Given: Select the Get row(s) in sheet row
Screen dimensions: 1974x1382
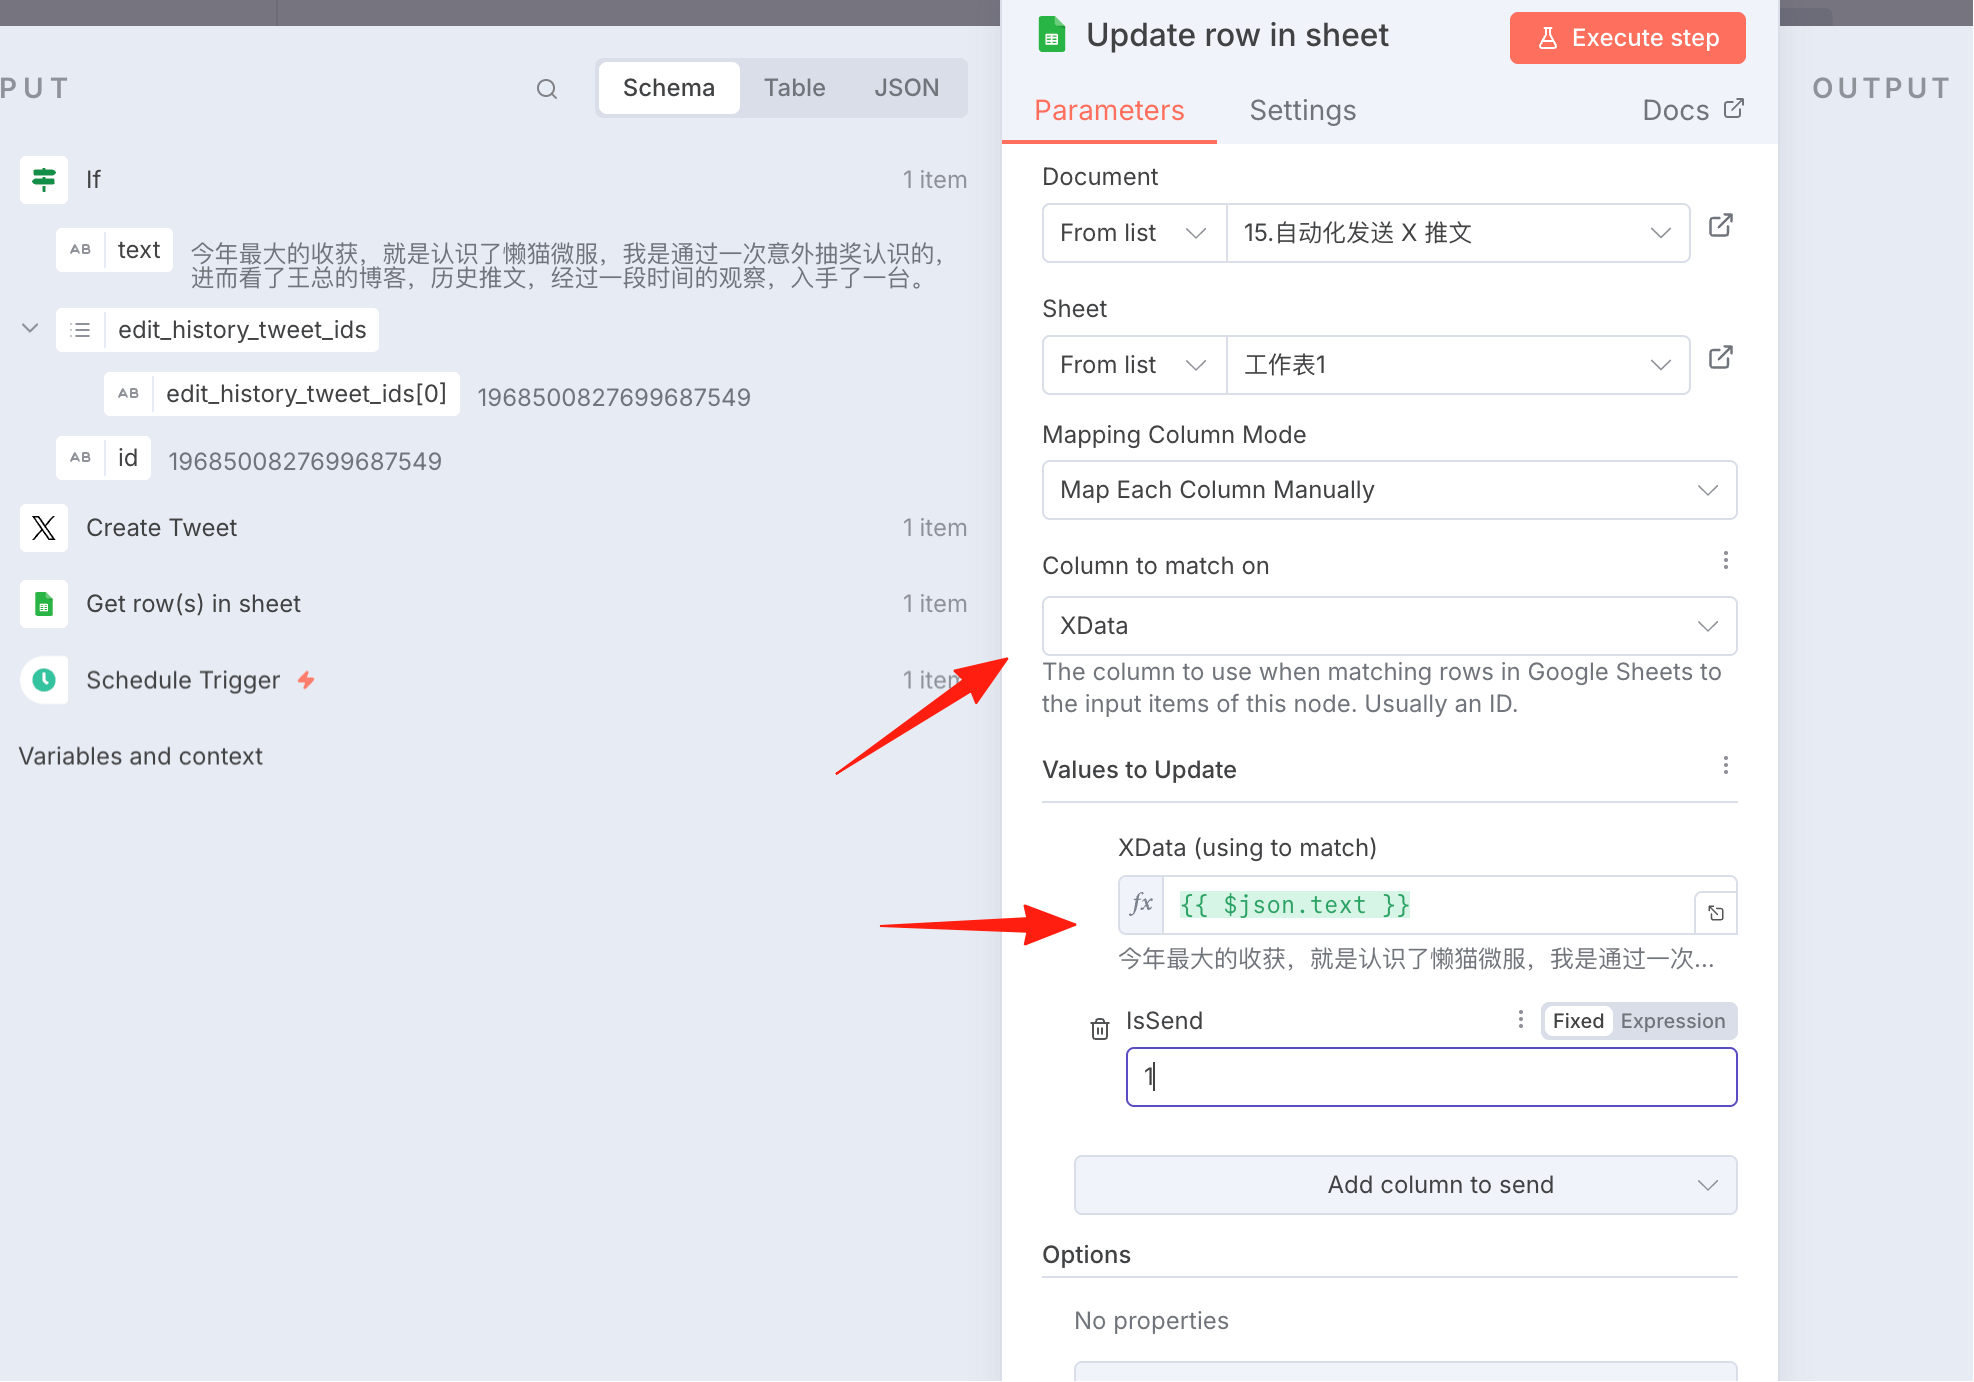Looking at the screenshot, I should [493, 604].
